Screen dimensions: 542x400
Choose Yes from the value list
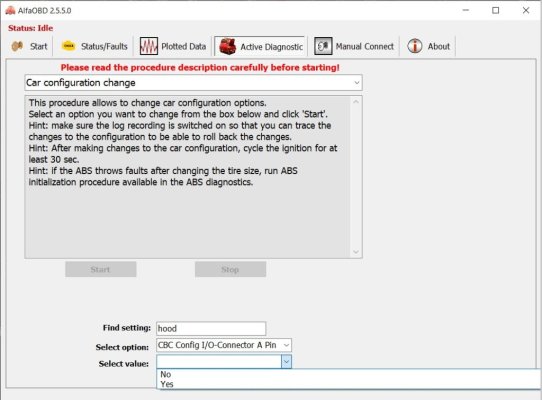tap(167, 384)
